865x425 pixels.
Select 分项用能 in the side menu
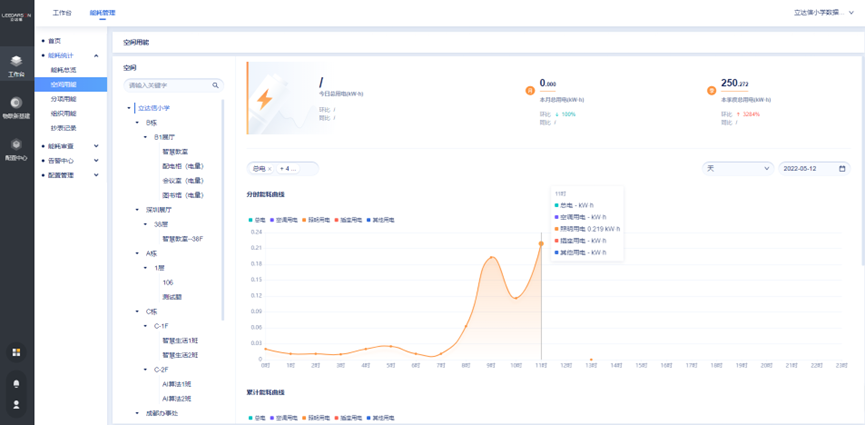coord(64,99)
